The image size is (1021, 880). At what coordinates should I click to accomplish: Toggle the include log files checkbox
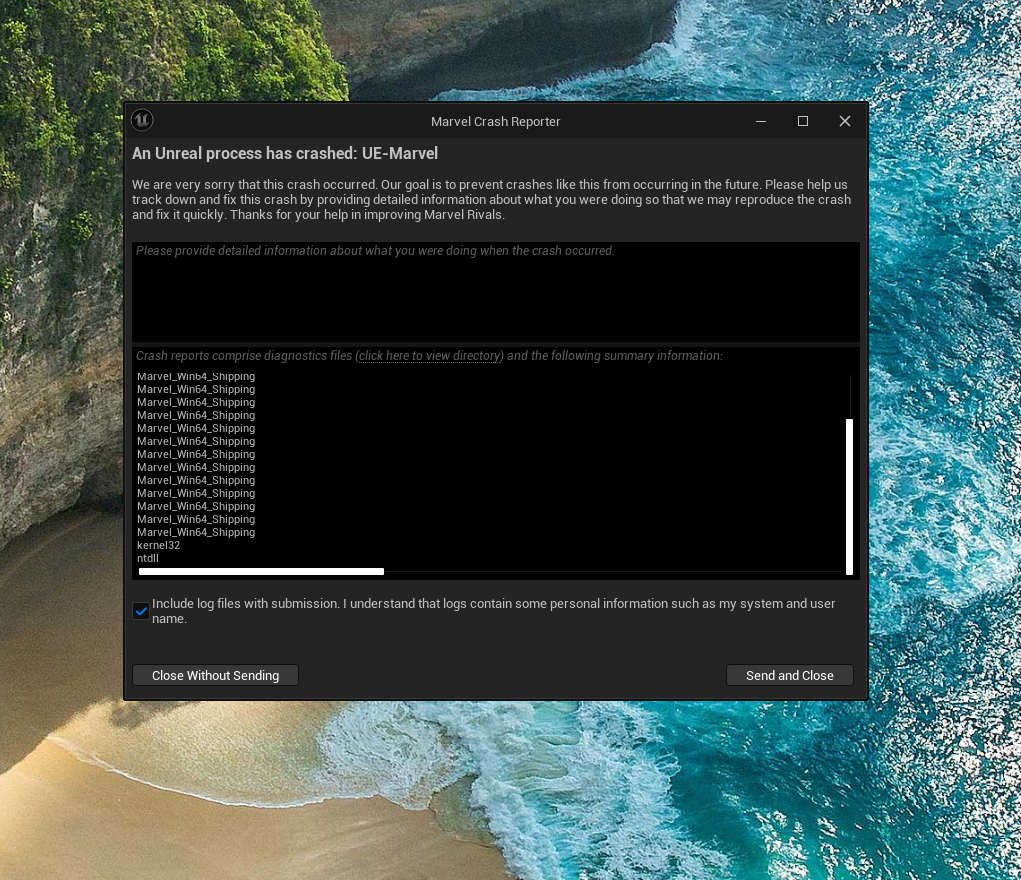pyautogui.click(x=141, y=611)
